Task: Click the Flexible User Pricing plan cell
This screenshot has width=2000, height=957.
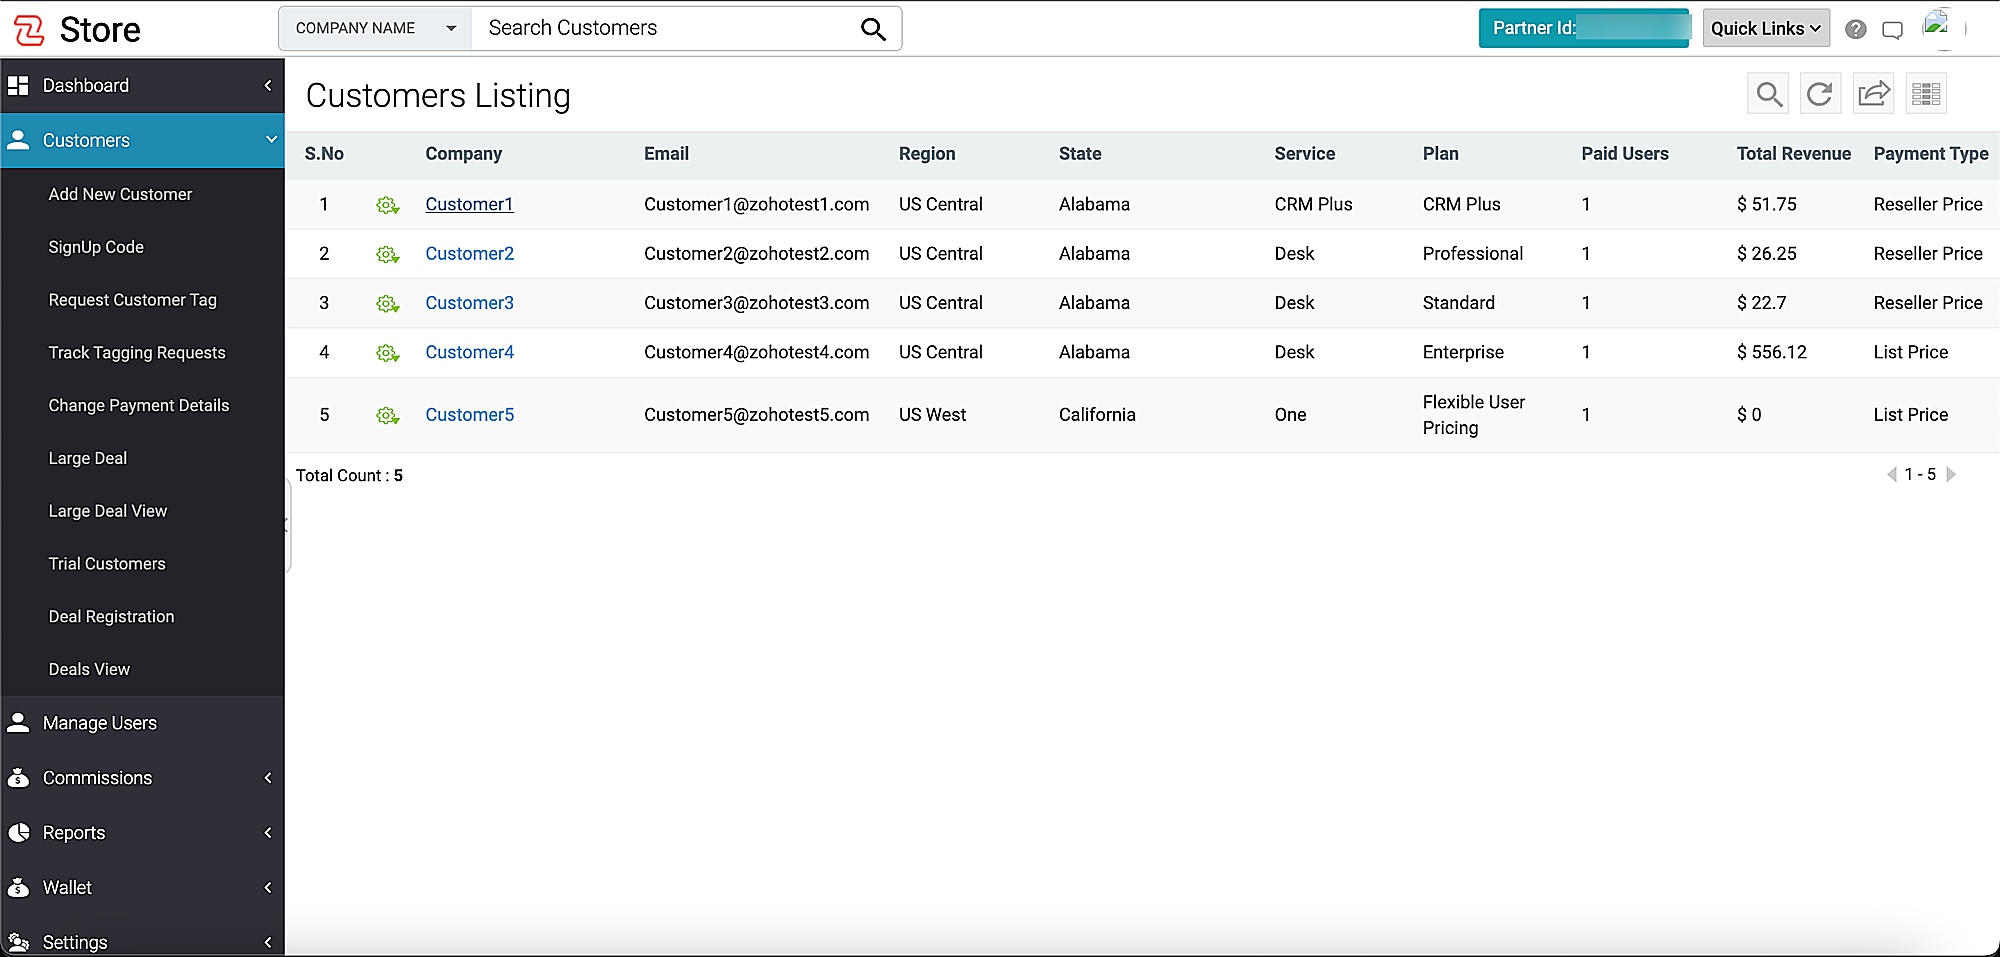Action: (x=1474, y=415)
